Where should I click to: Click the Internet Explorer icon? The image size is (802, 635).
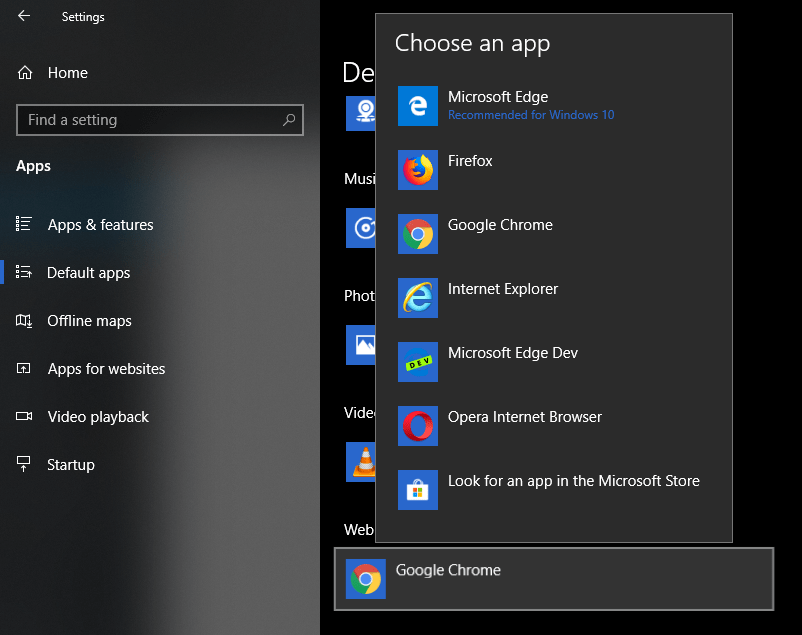(x=418, y=298)
